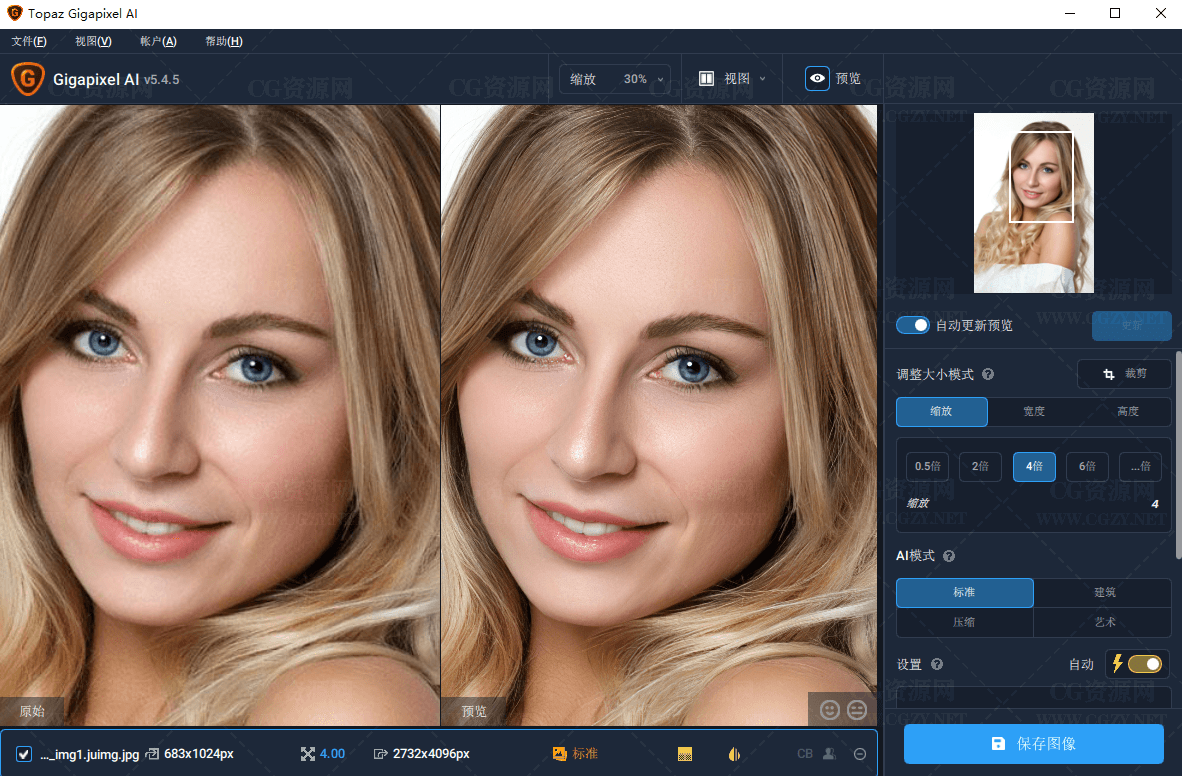Click the 保存图像 save button

1033,744
